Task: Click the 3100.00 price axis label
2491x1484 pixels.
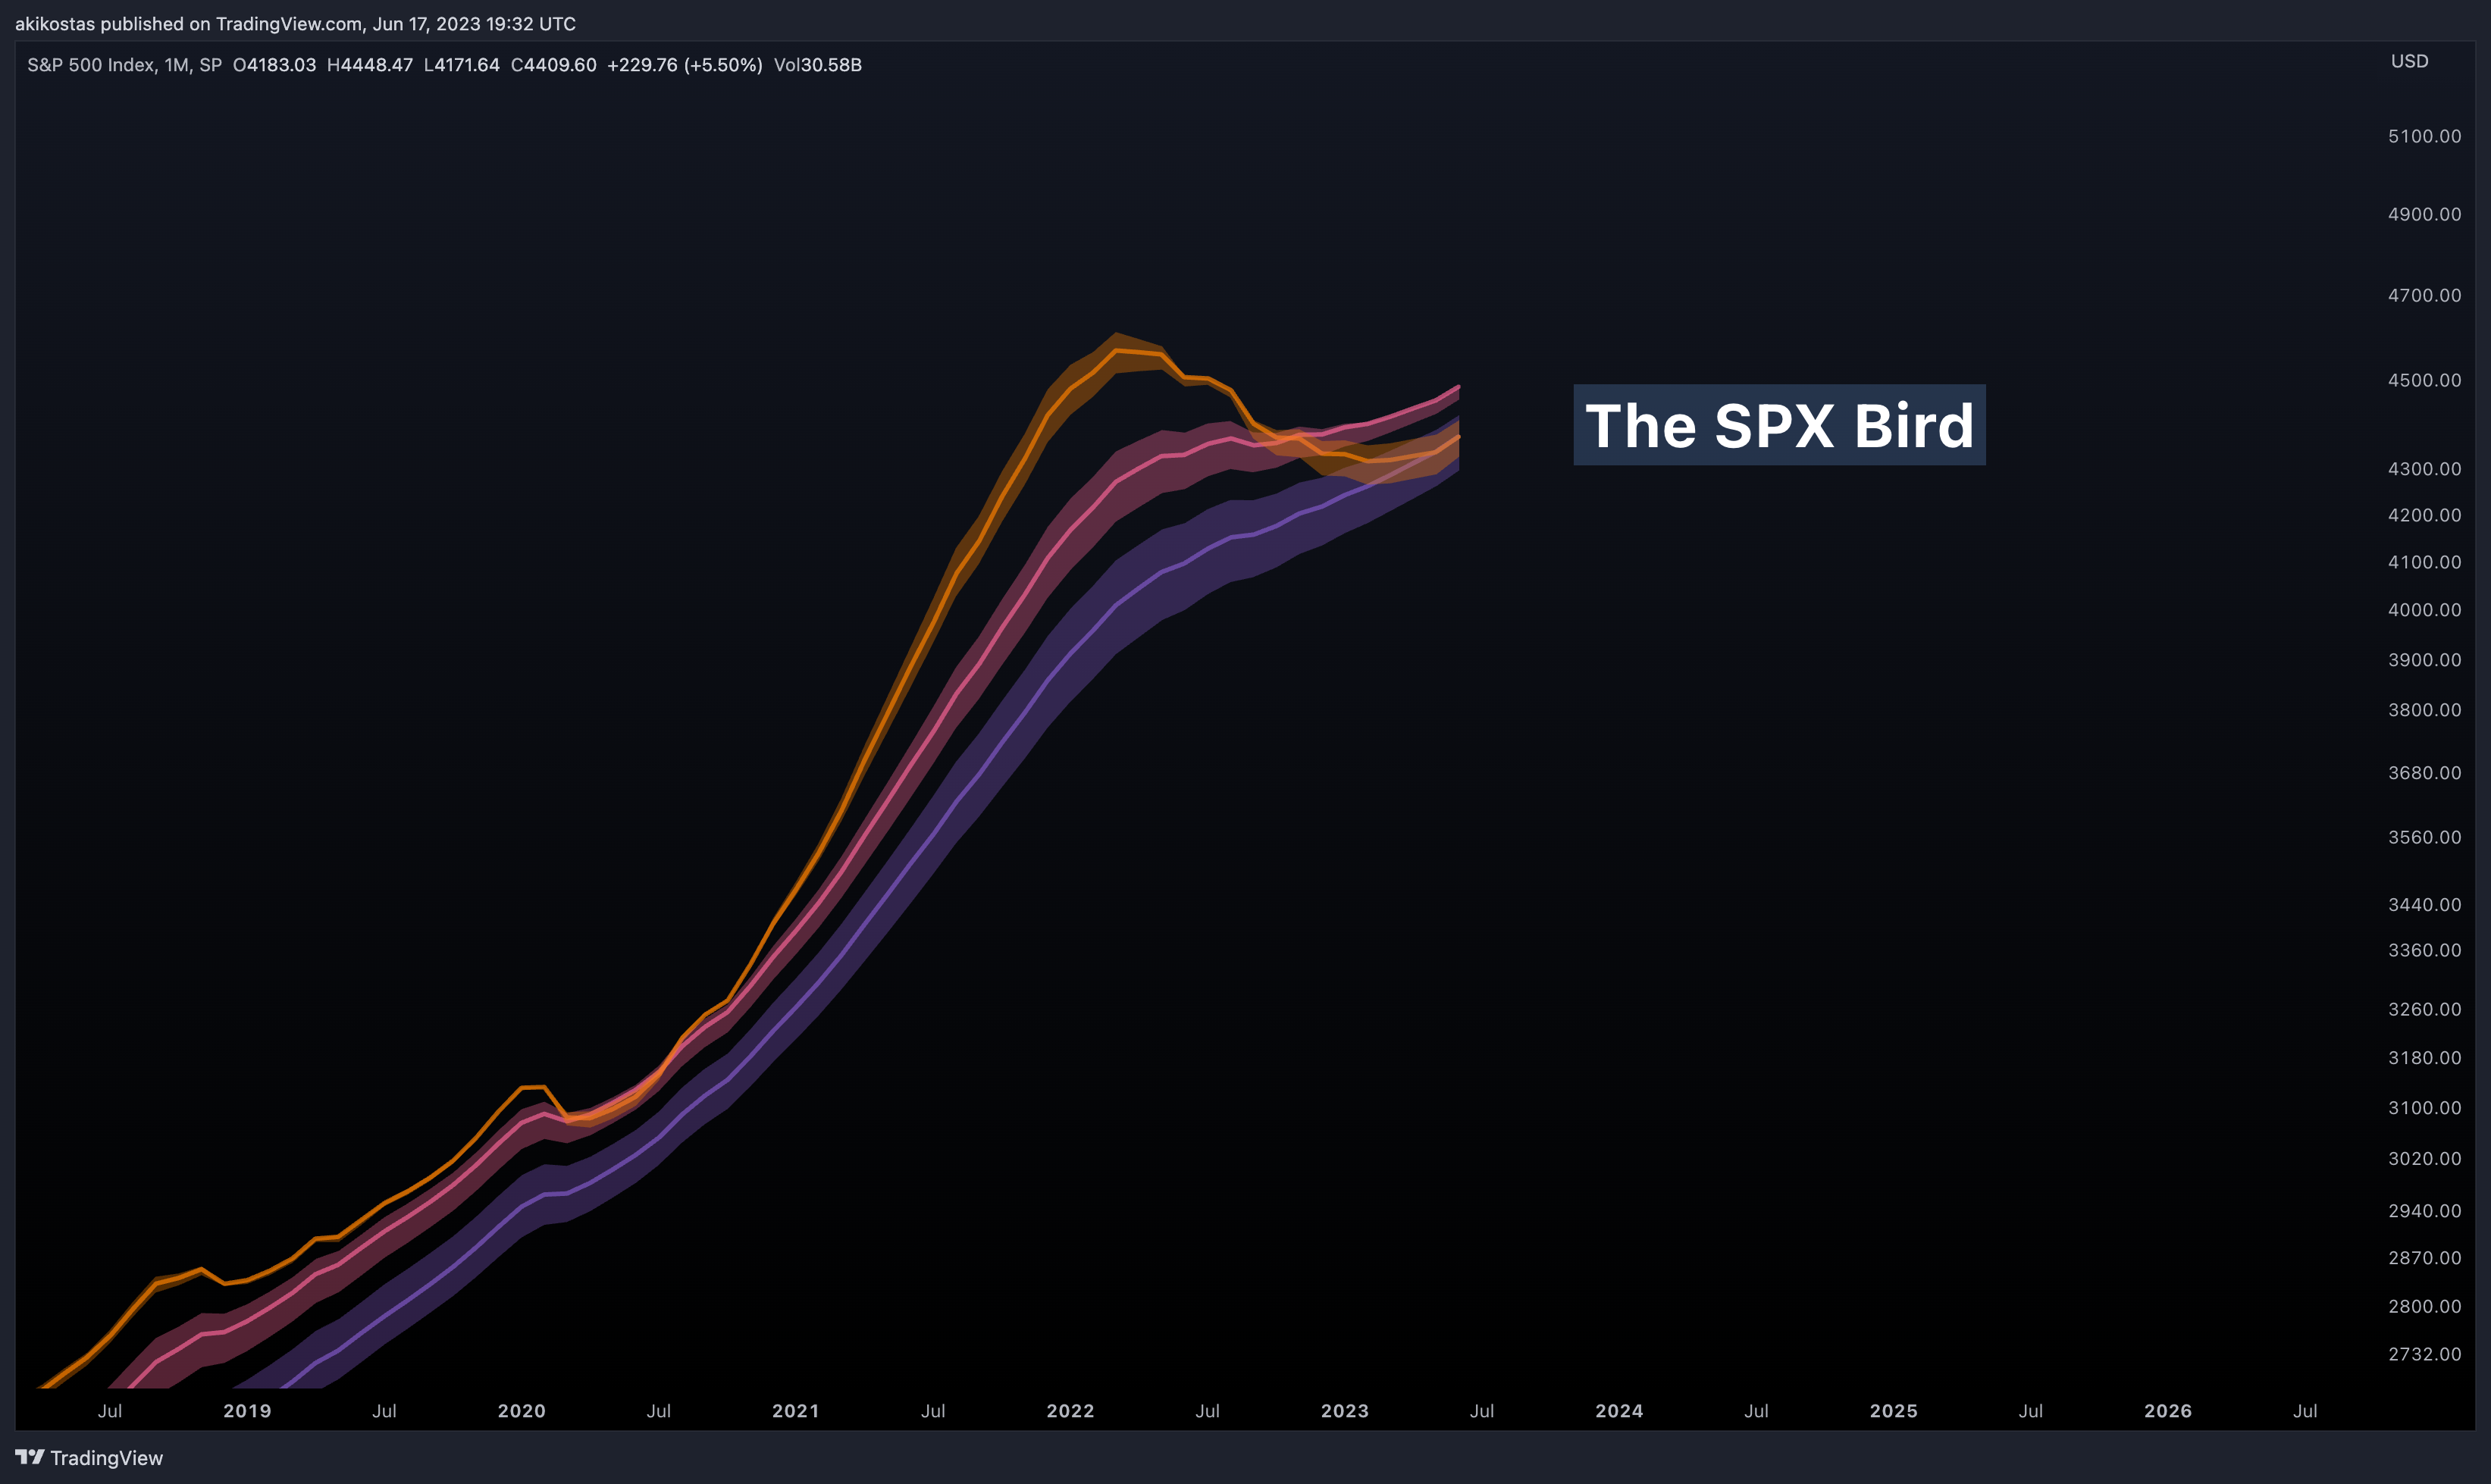Action: tap(2424, 1108)
